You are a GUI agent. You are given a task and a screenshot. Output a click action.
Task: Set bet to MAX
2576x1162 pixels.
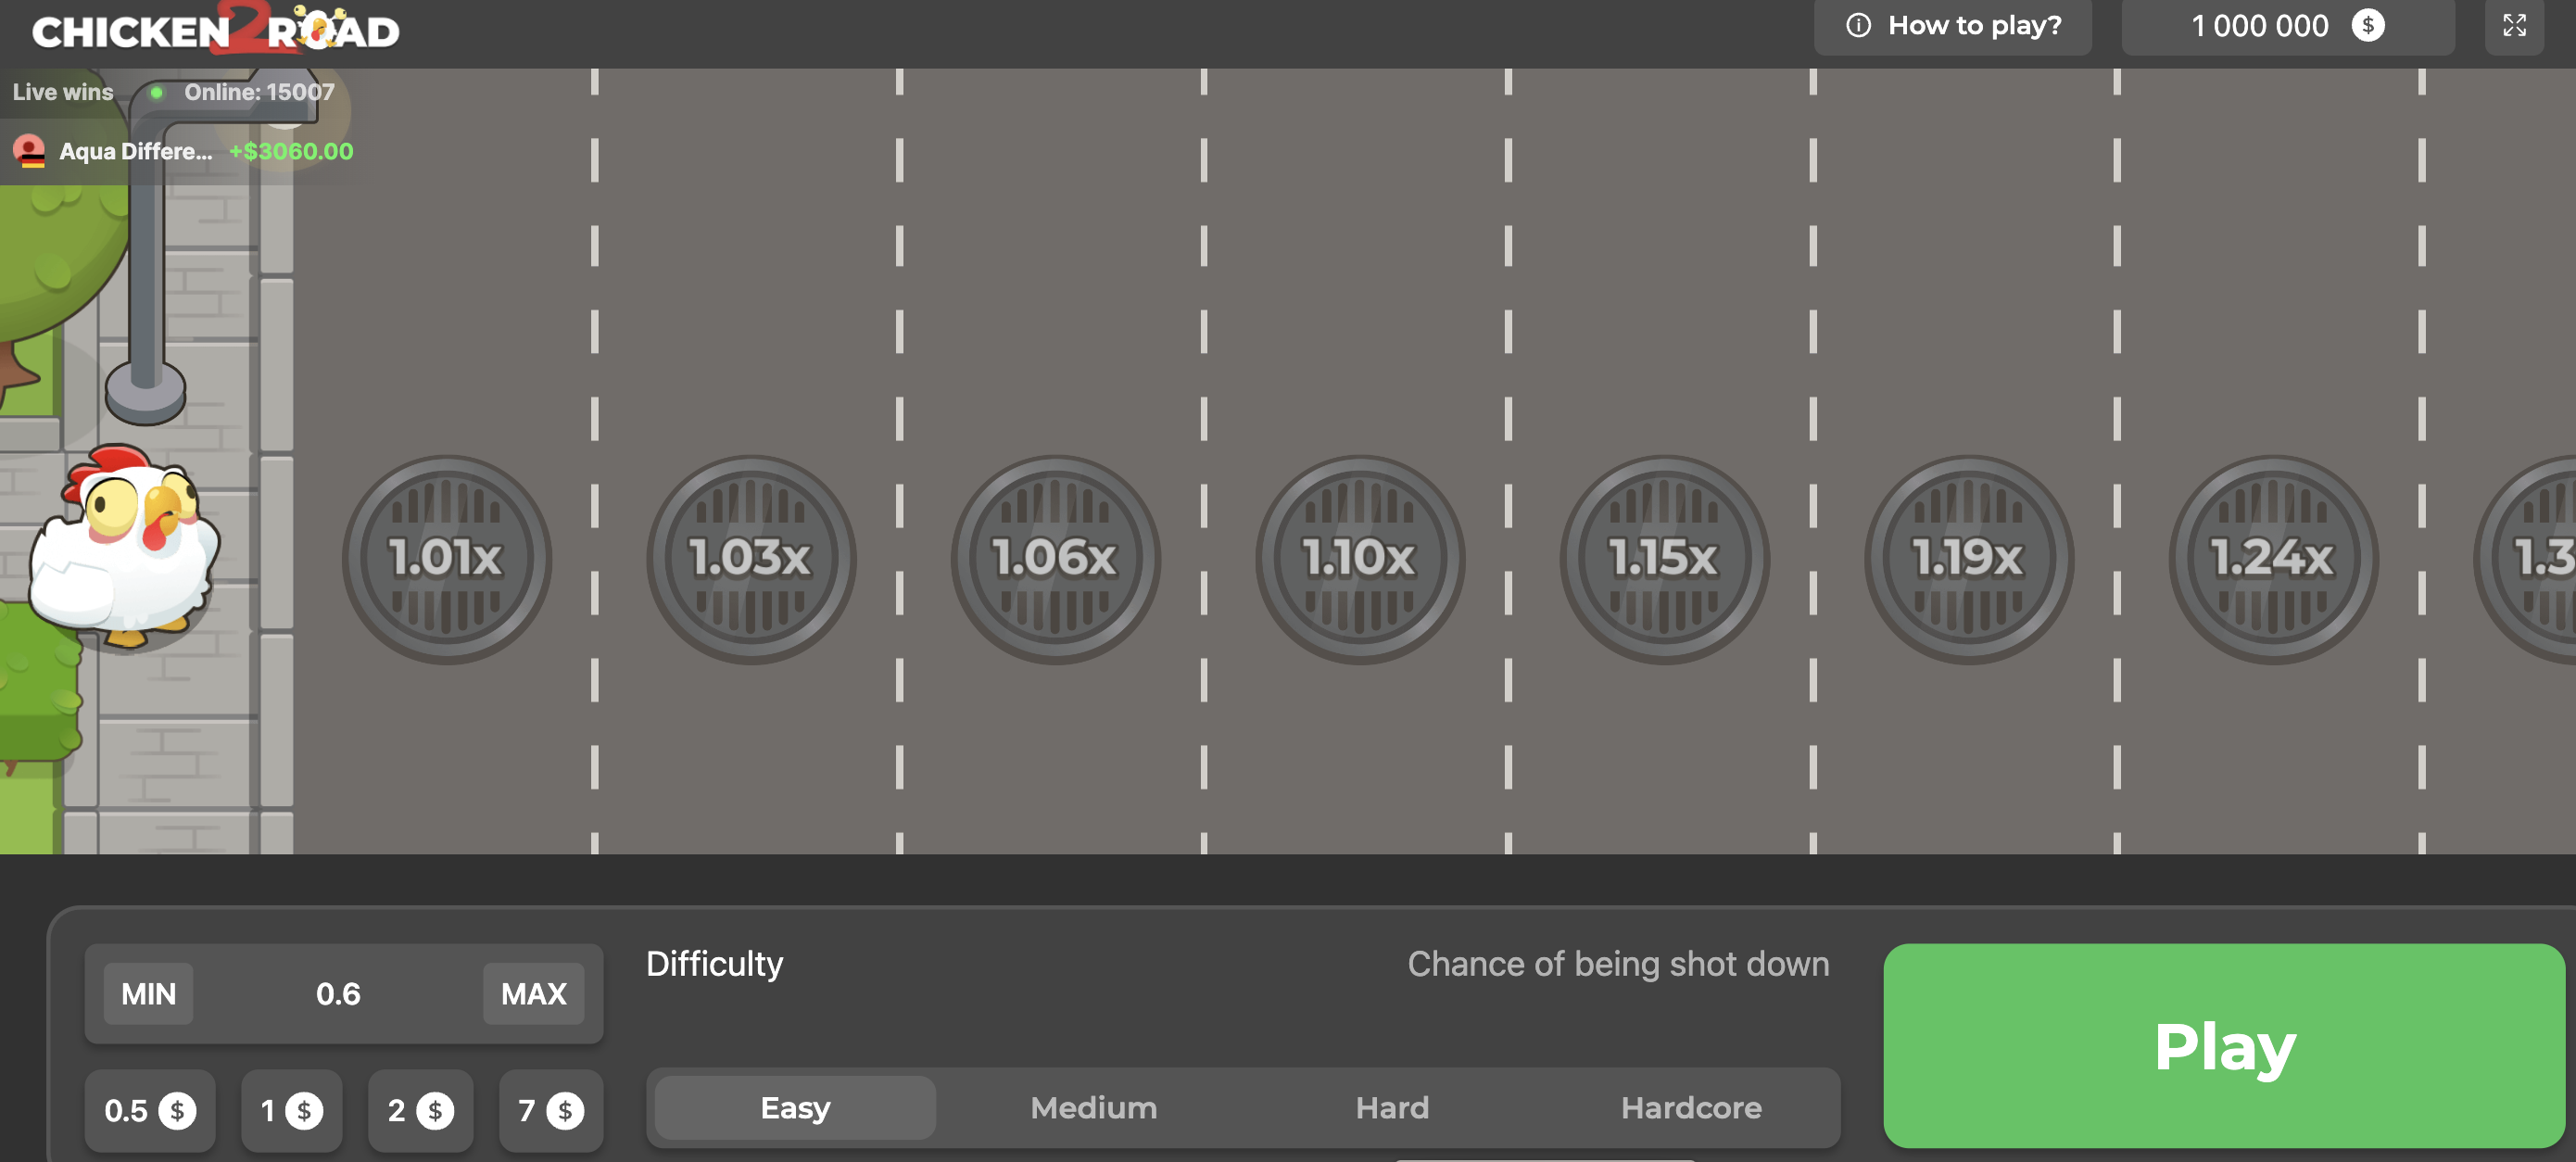point(533,993)
